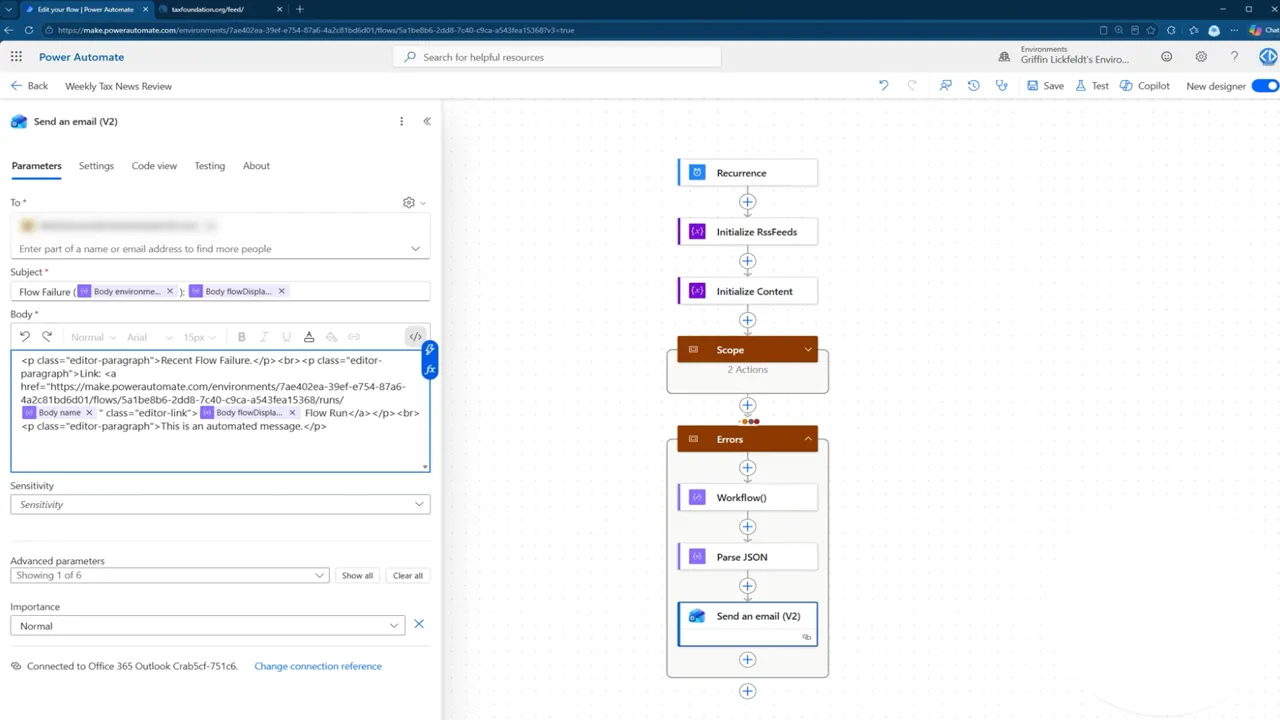Open the send feedback comments icon
The image size is (1280, 720).
tap(945, 86)
